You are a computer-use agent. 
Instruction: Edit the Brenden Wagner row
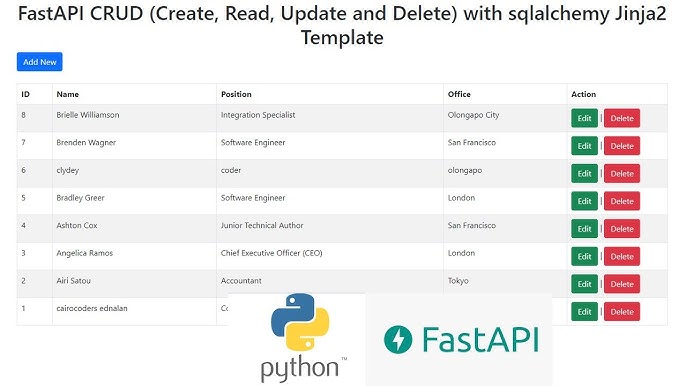pyautogui.click(x=584, y=146)
